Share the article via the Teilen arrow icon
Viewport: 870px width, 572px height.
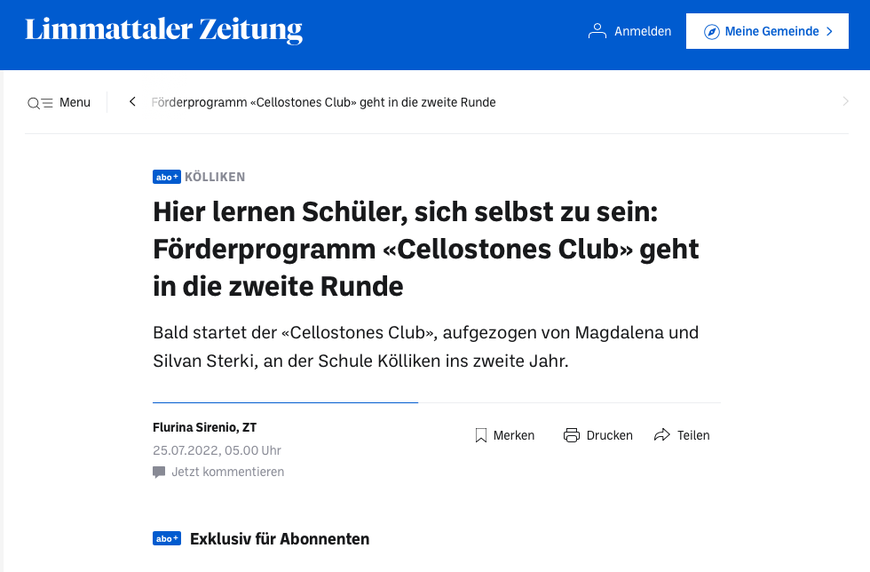point(662,435)
